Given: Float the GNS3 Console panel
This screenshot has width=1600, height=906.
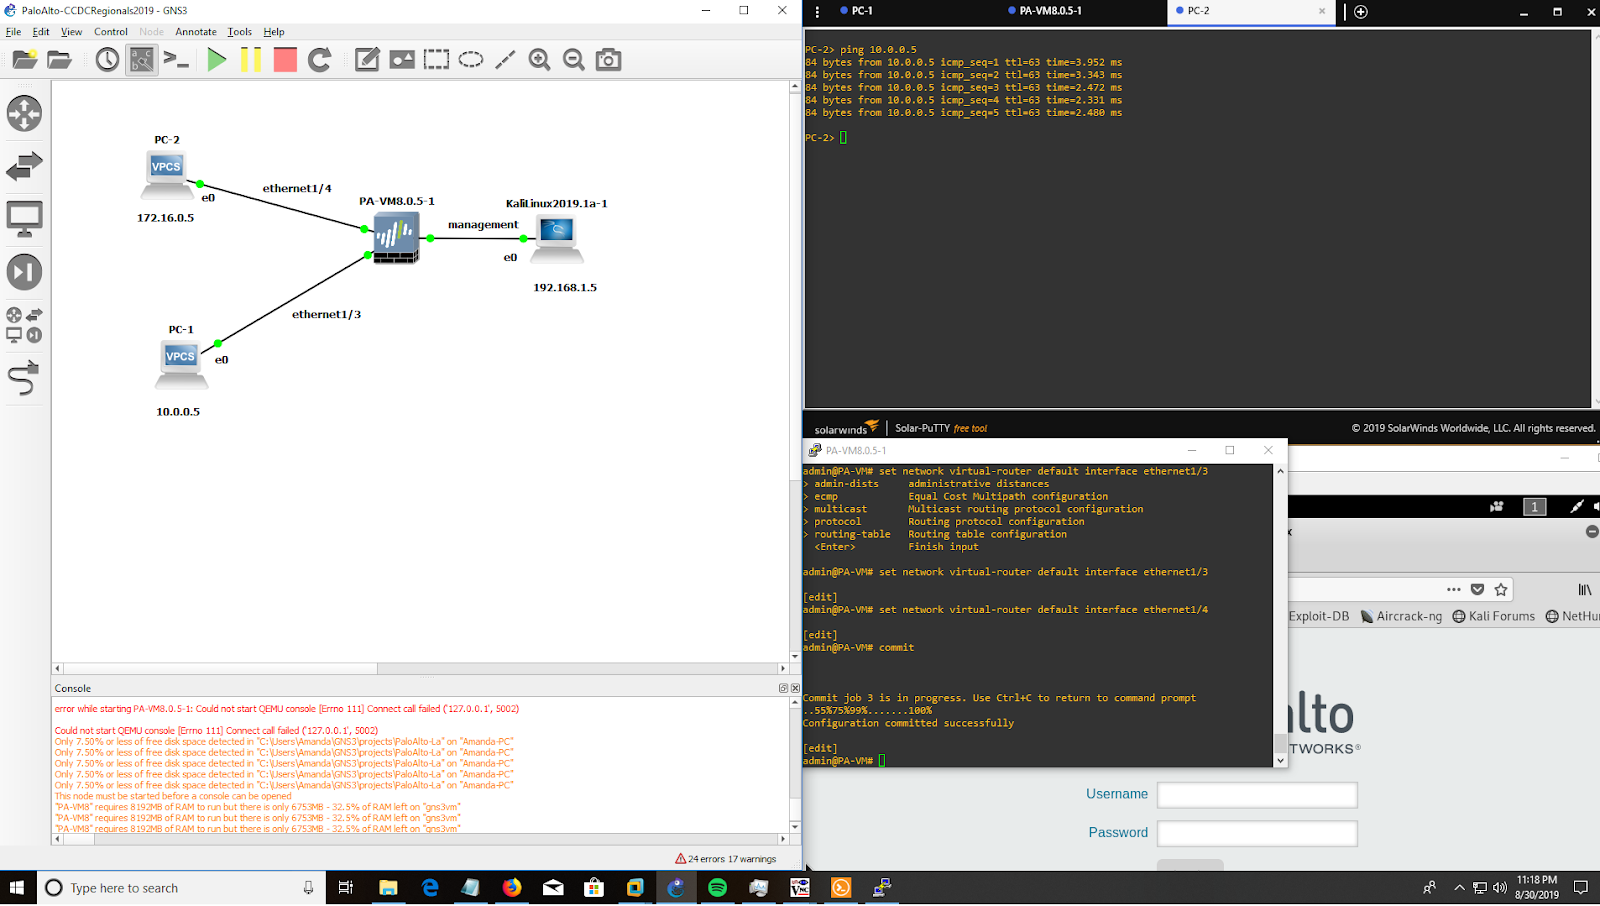Looking at the screenshot, I should 783,688.
